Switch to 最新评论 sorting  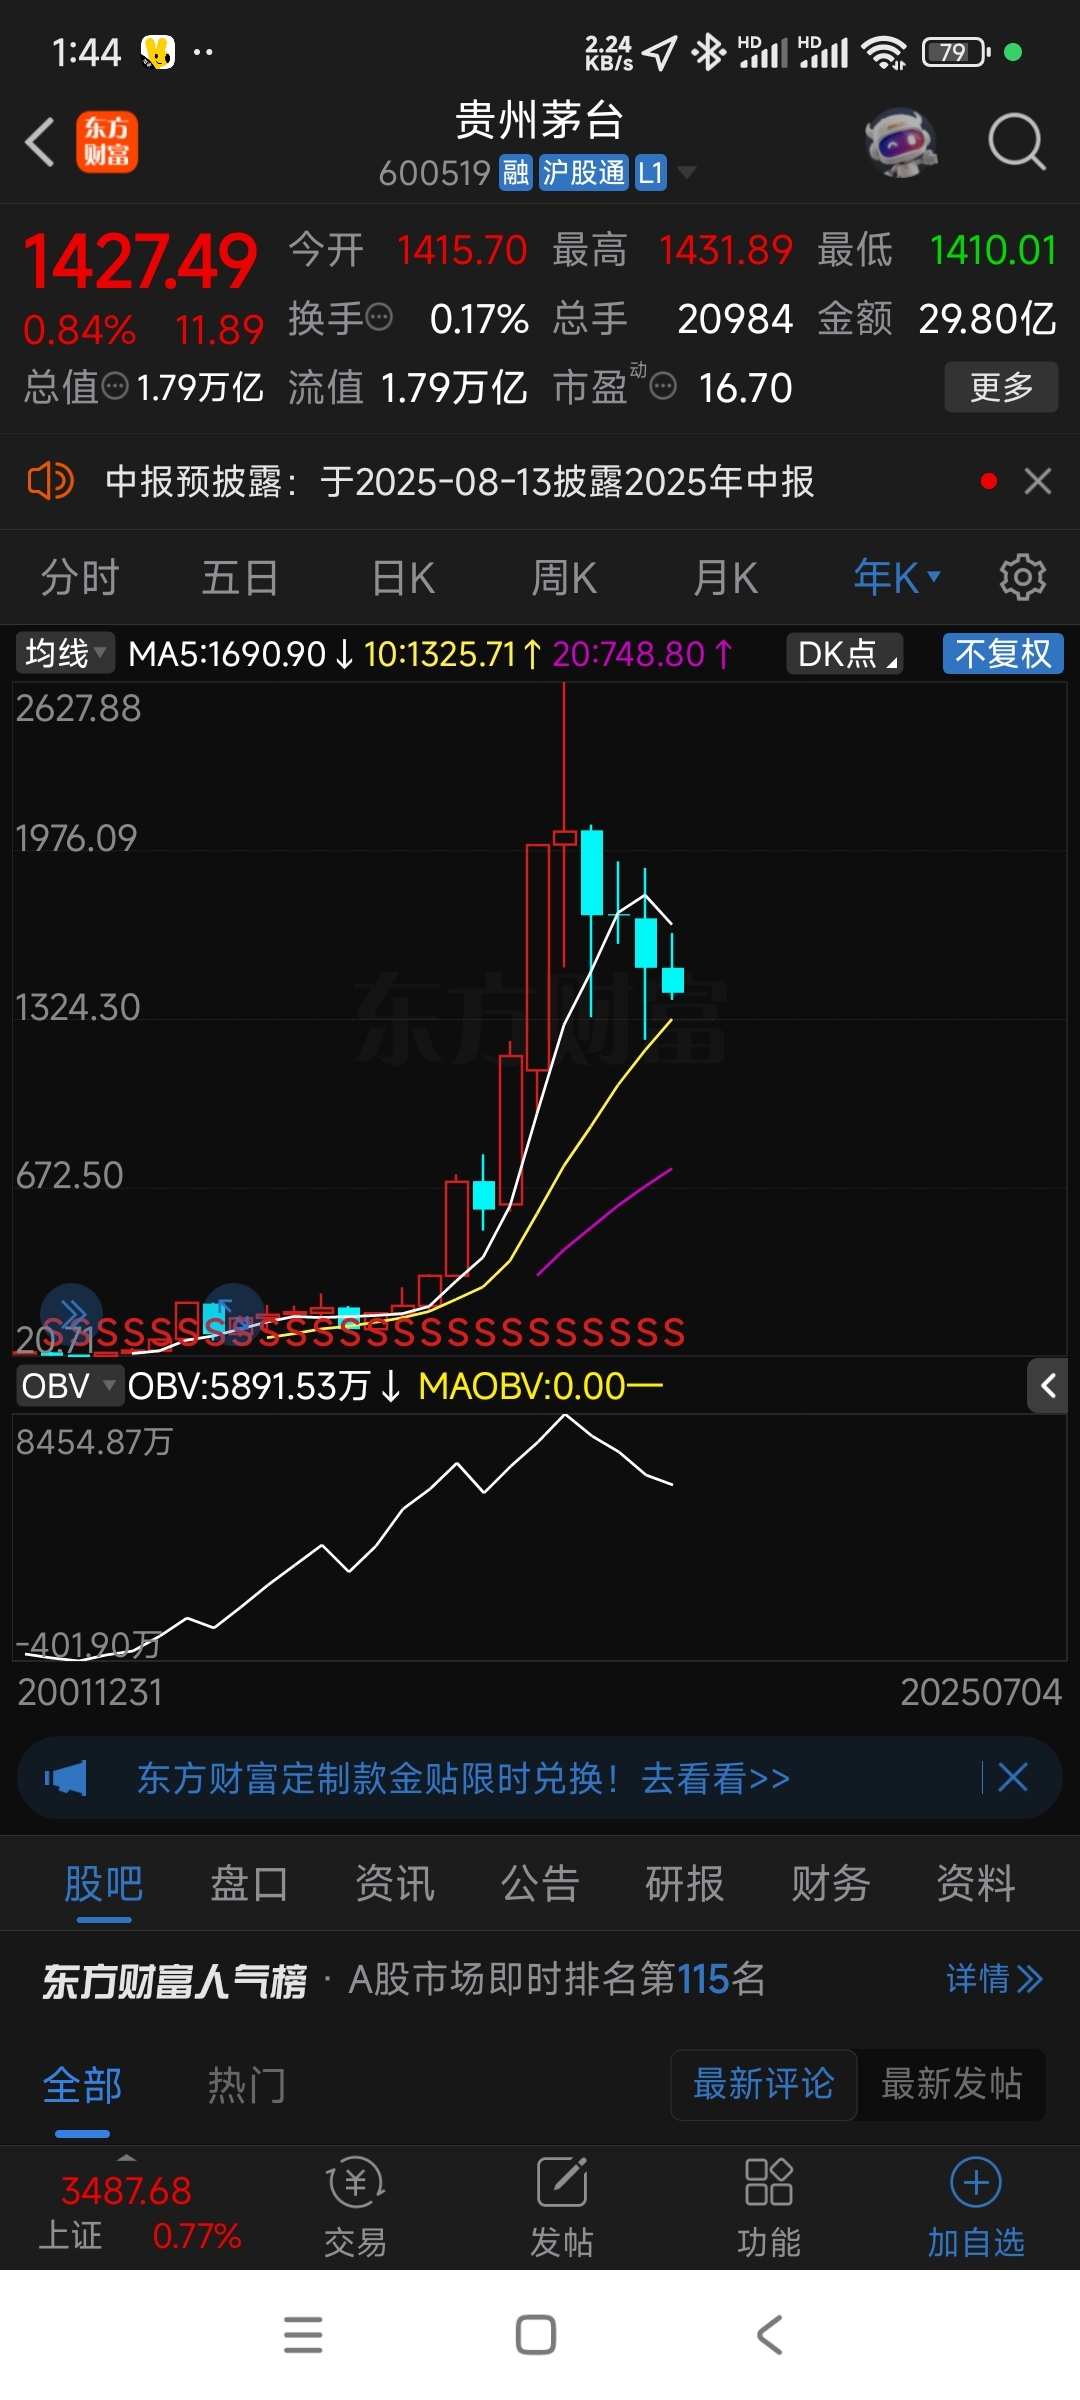tap(764, 2084)
